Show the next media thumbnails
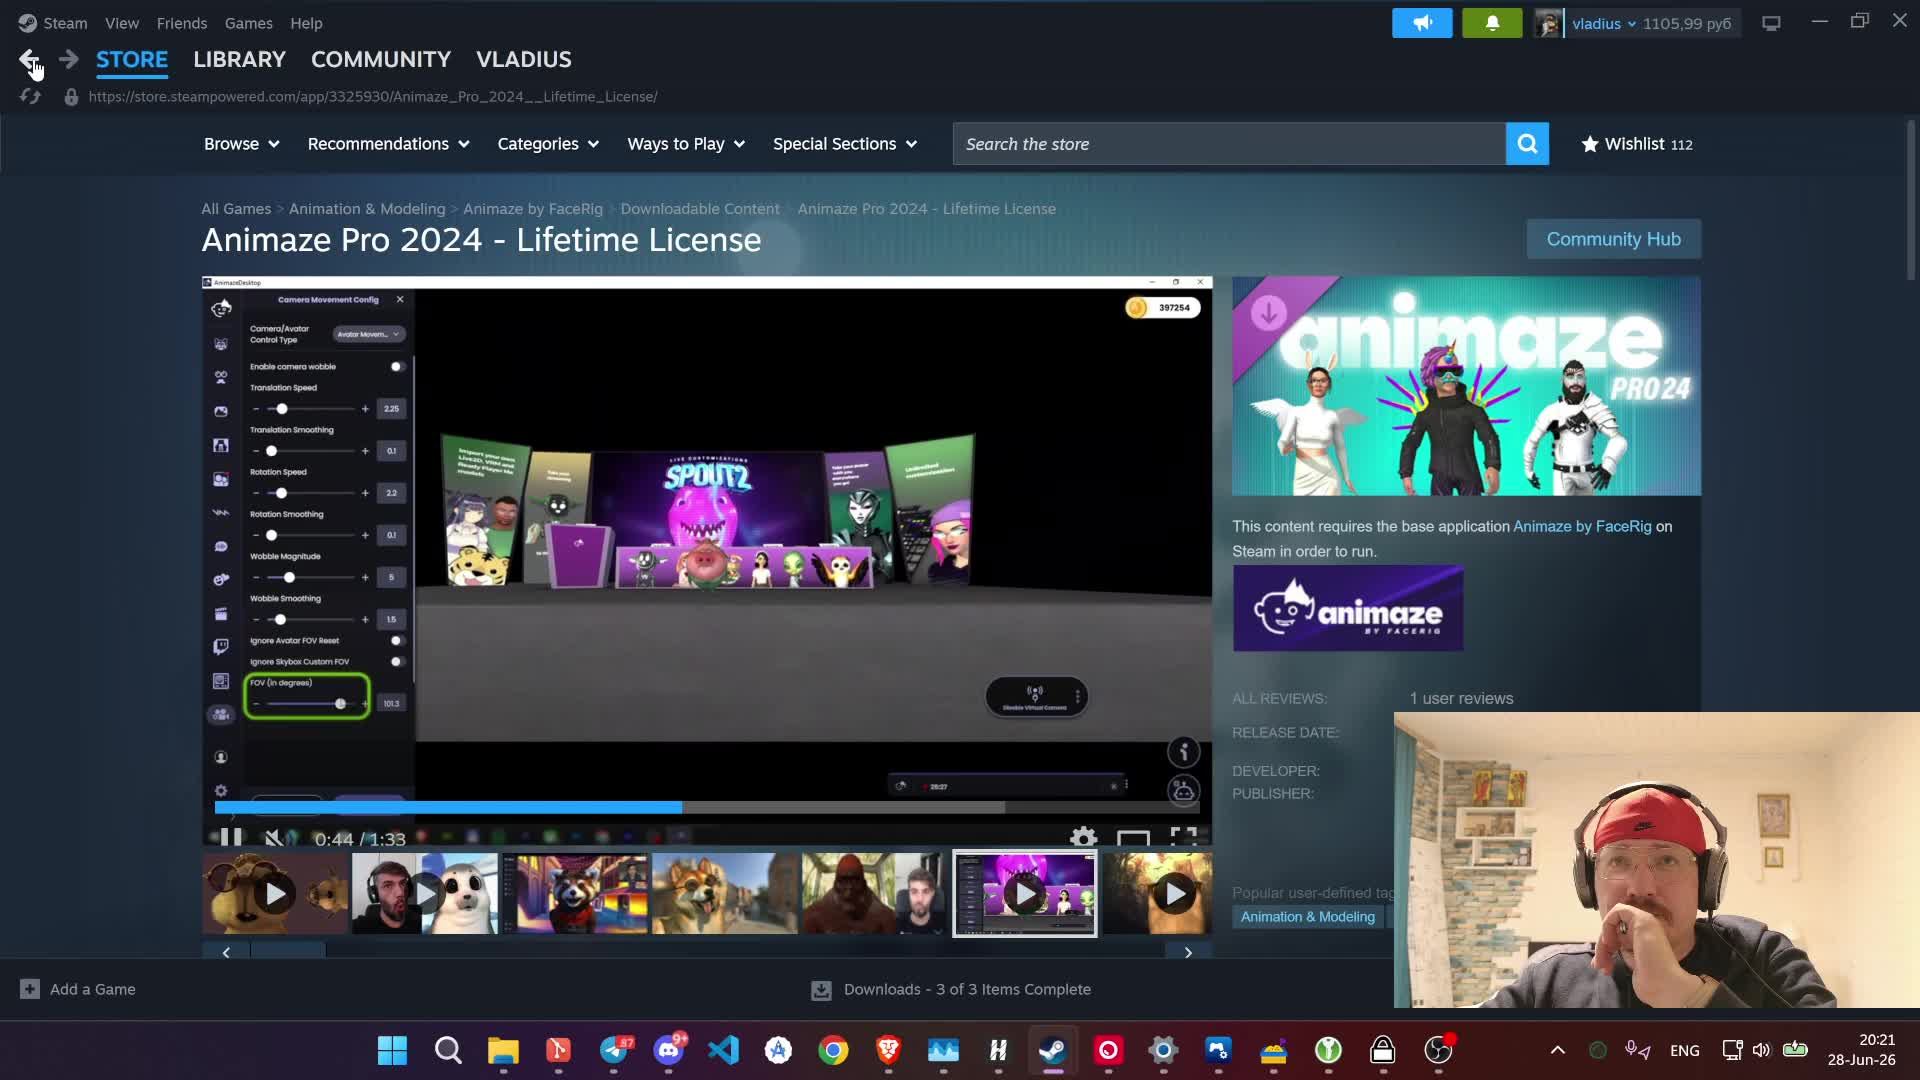 point(1188,952)
